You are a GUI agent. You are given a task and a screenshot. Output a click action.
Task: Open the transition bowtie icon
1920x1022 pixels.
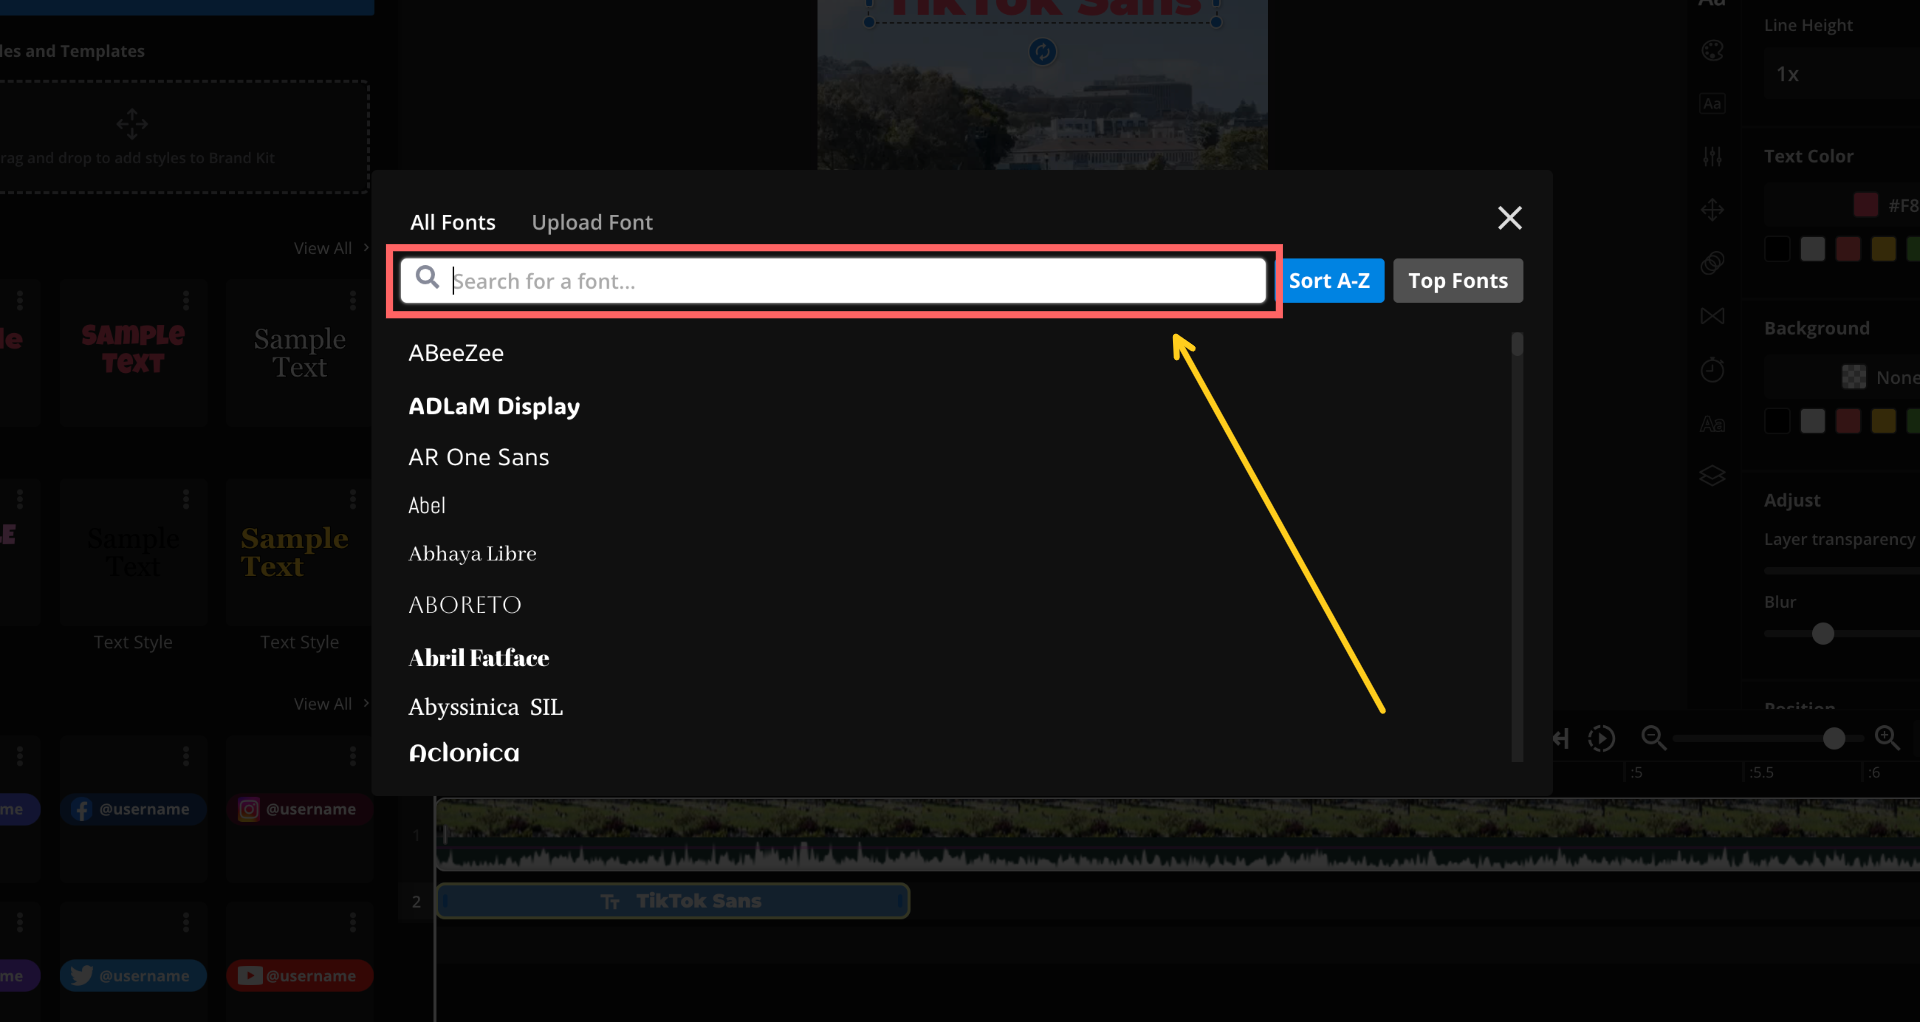(1712, 316)
